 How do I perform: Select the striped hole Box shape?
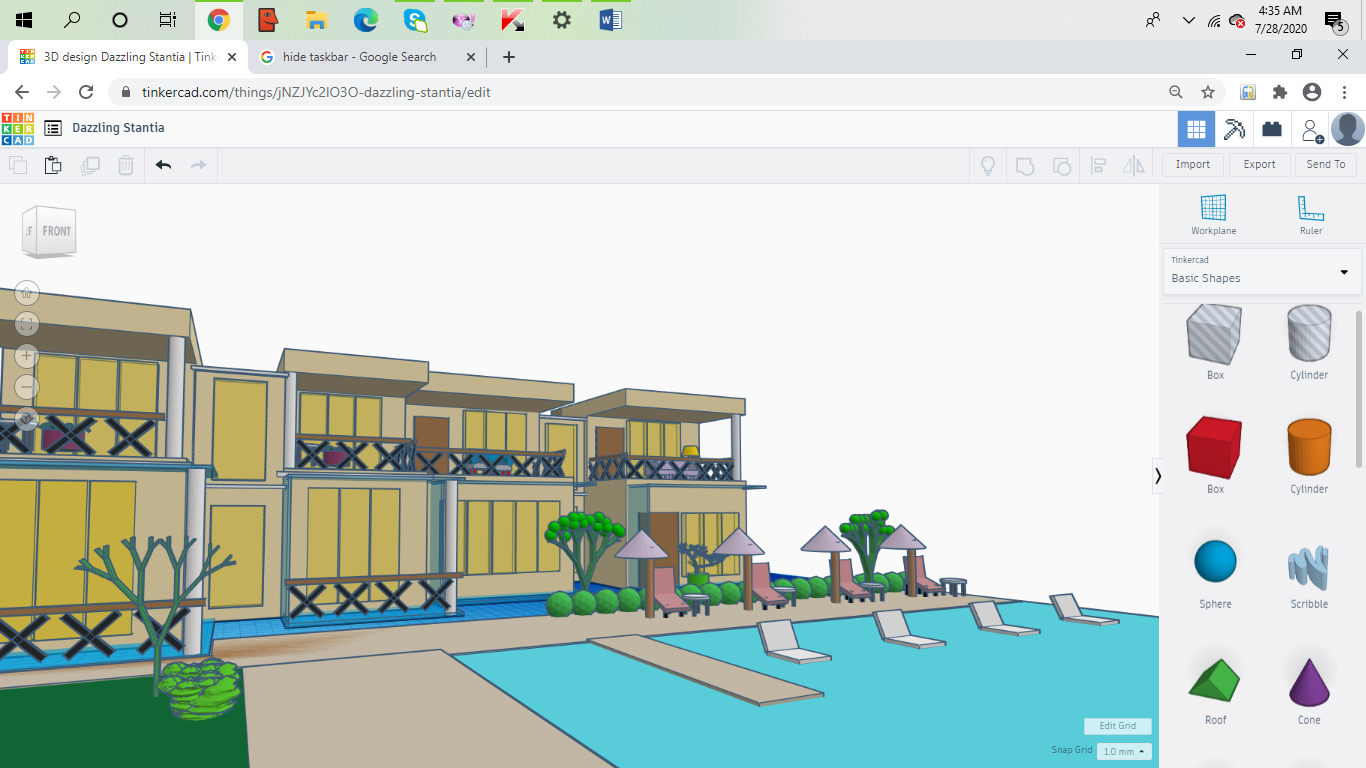1215,335
